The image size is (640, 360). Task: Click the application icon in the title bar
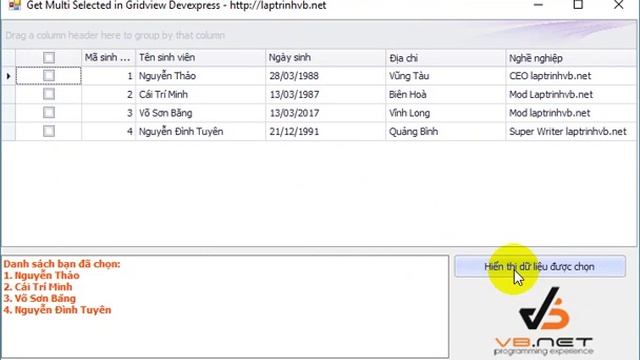[15, 5]
